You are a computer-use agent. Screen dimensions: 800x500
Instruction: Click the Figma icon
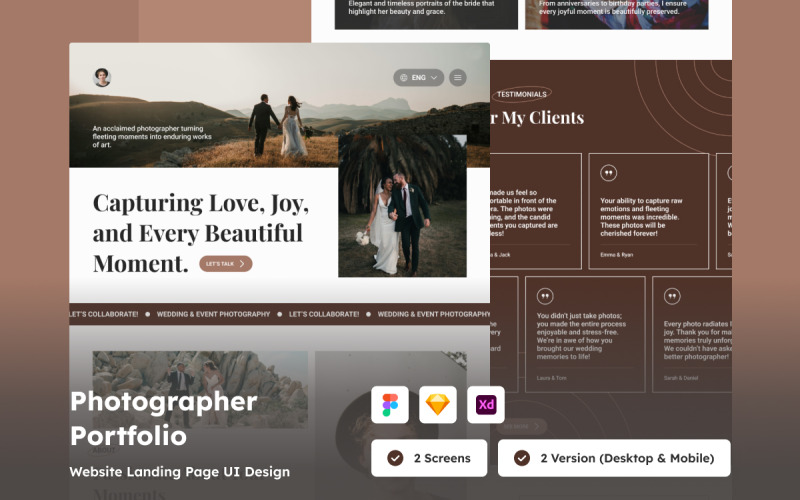(x=390, y=405)
